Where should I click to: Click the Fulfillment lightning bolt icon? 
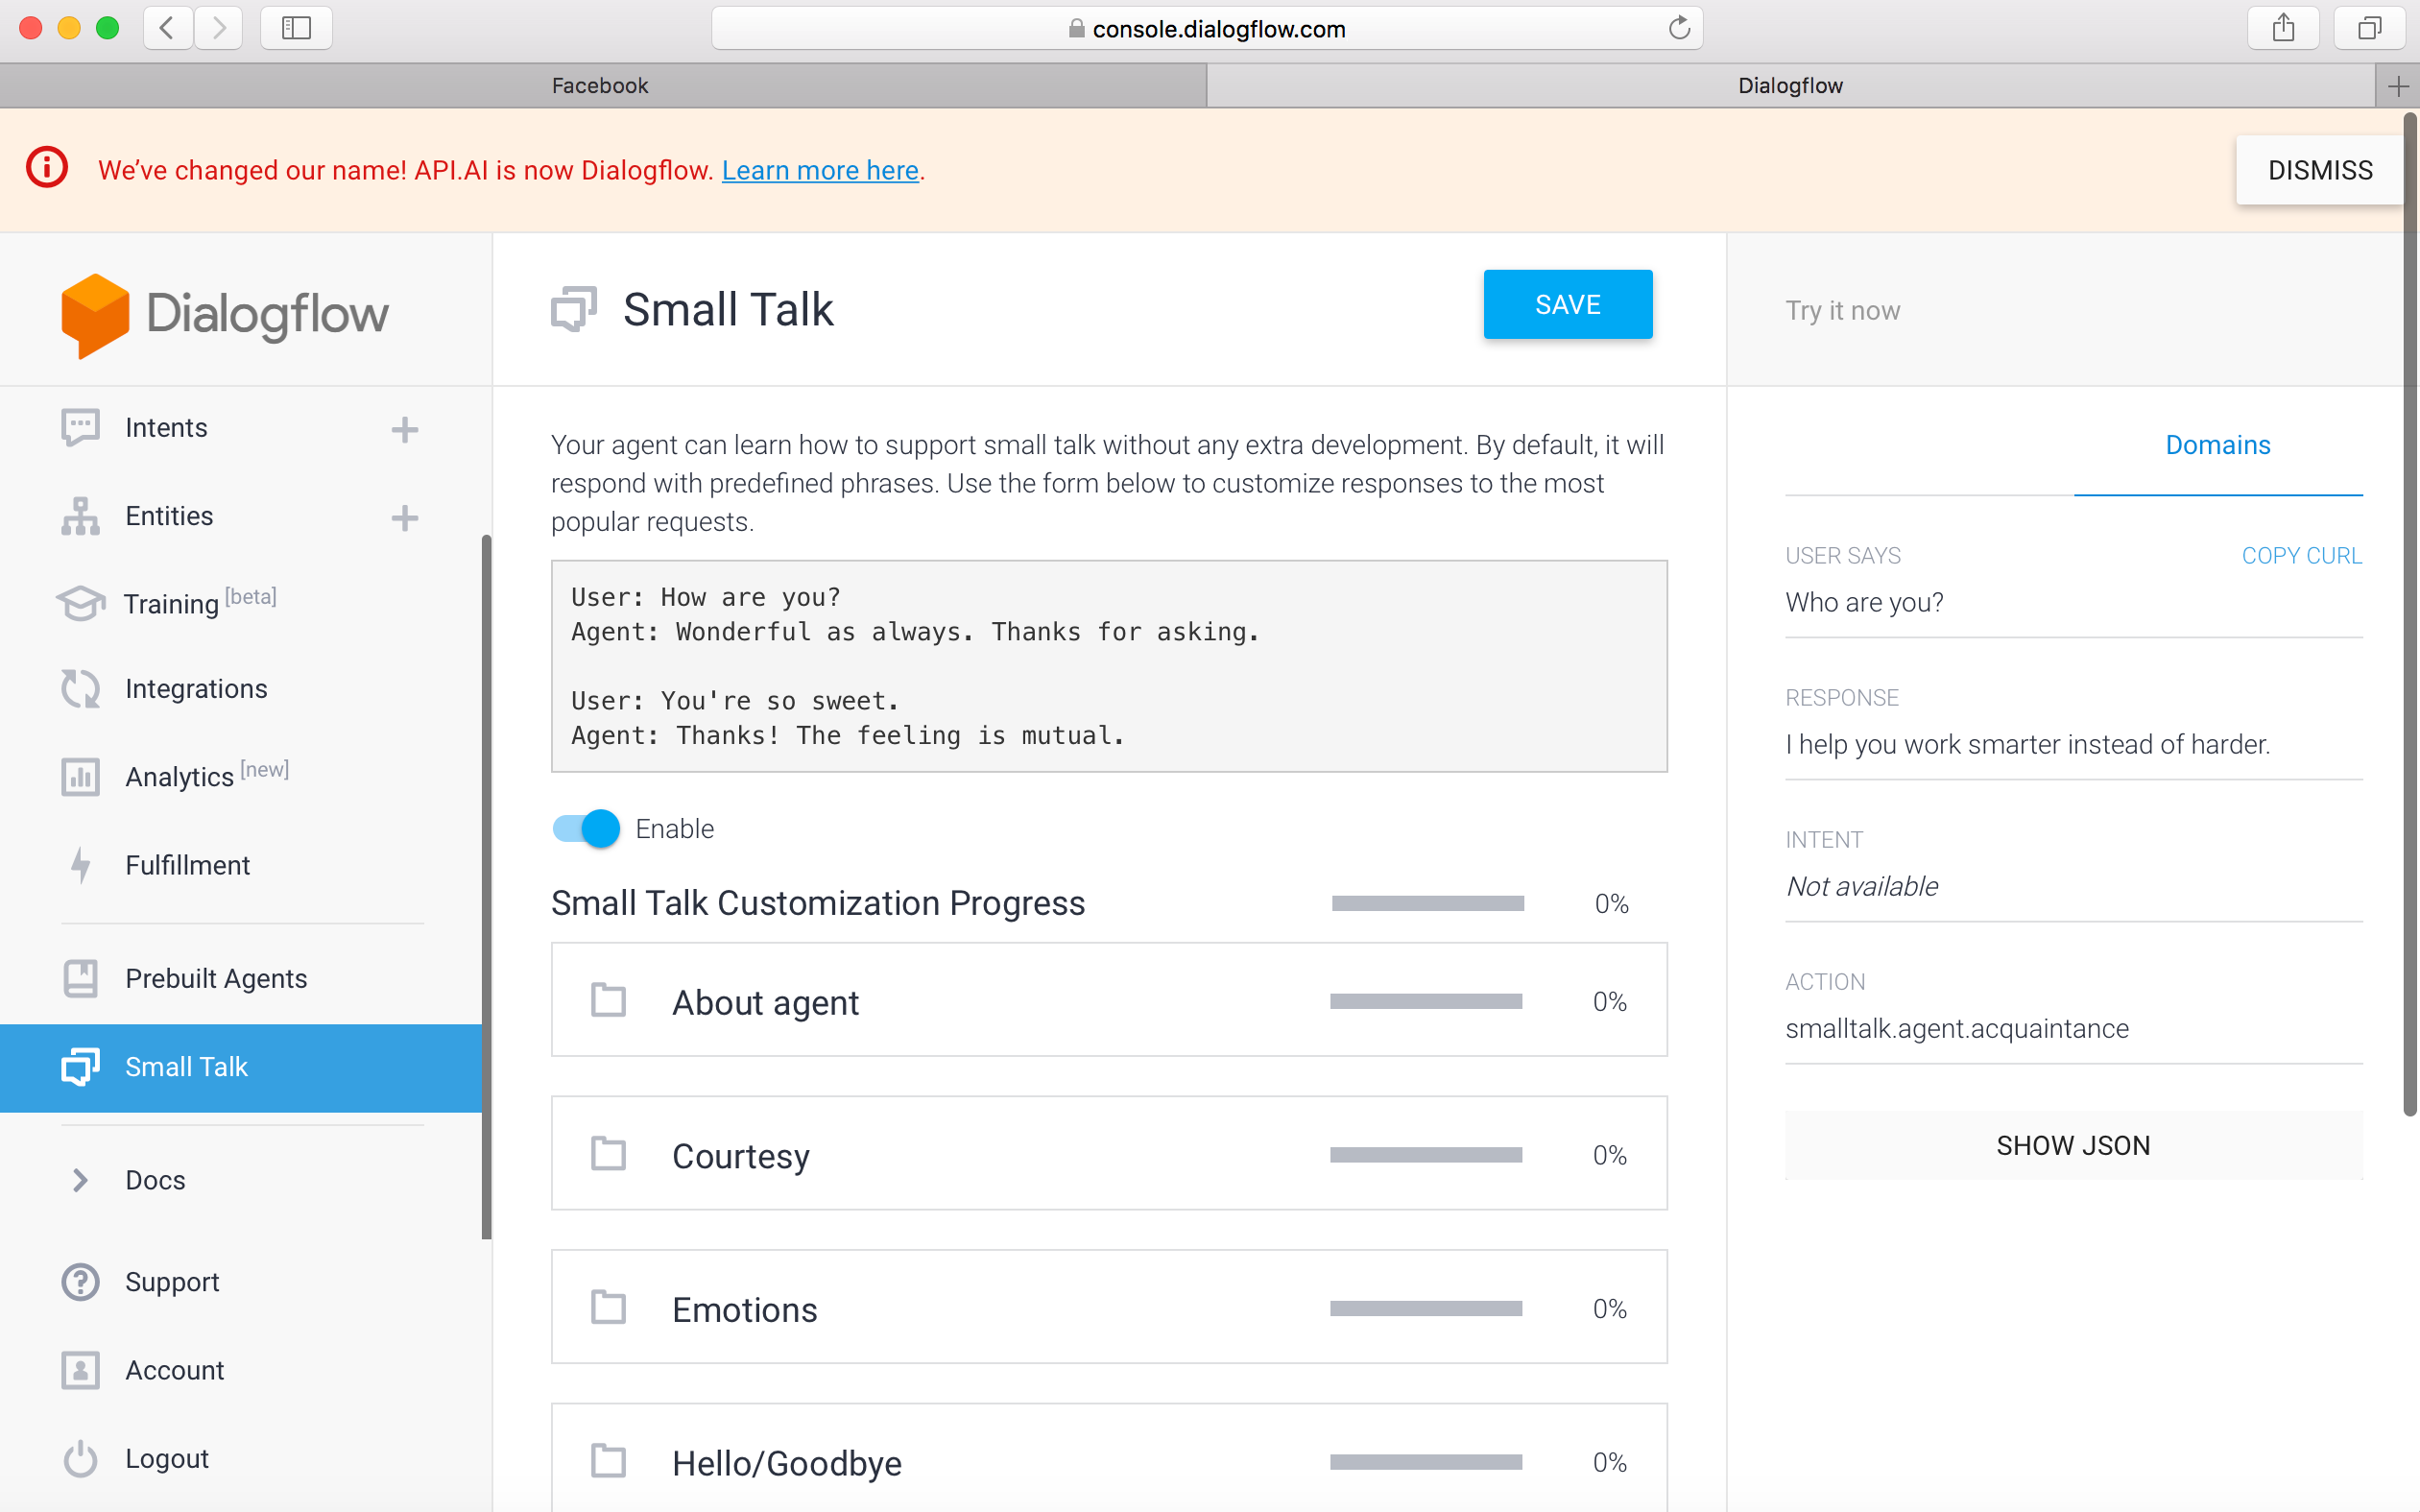(80, 865)
